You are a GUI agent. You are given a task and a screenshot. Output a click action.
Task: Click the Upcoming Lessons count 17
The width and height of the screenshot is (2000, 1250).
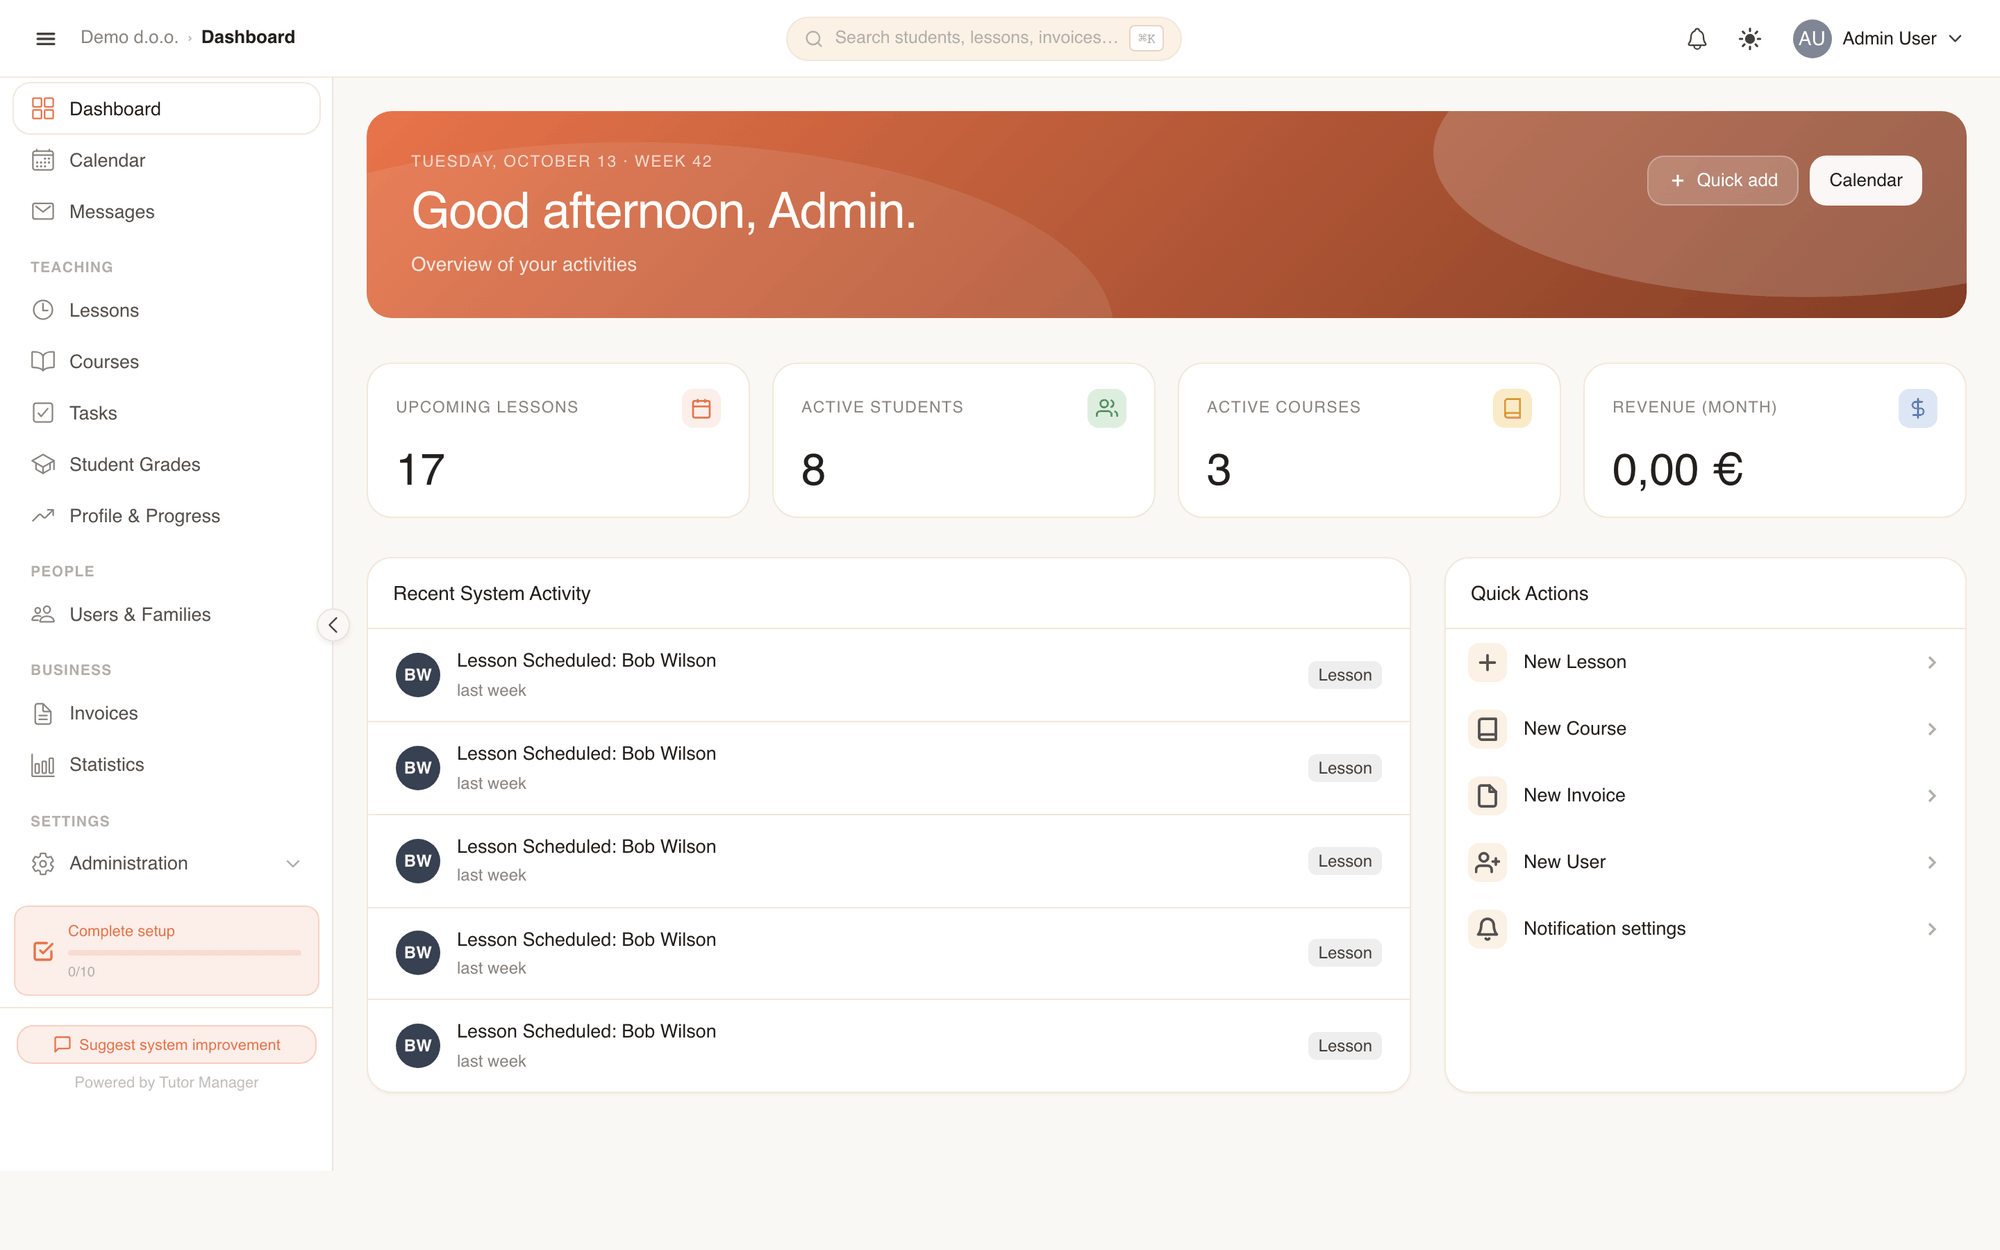(421, 470)
